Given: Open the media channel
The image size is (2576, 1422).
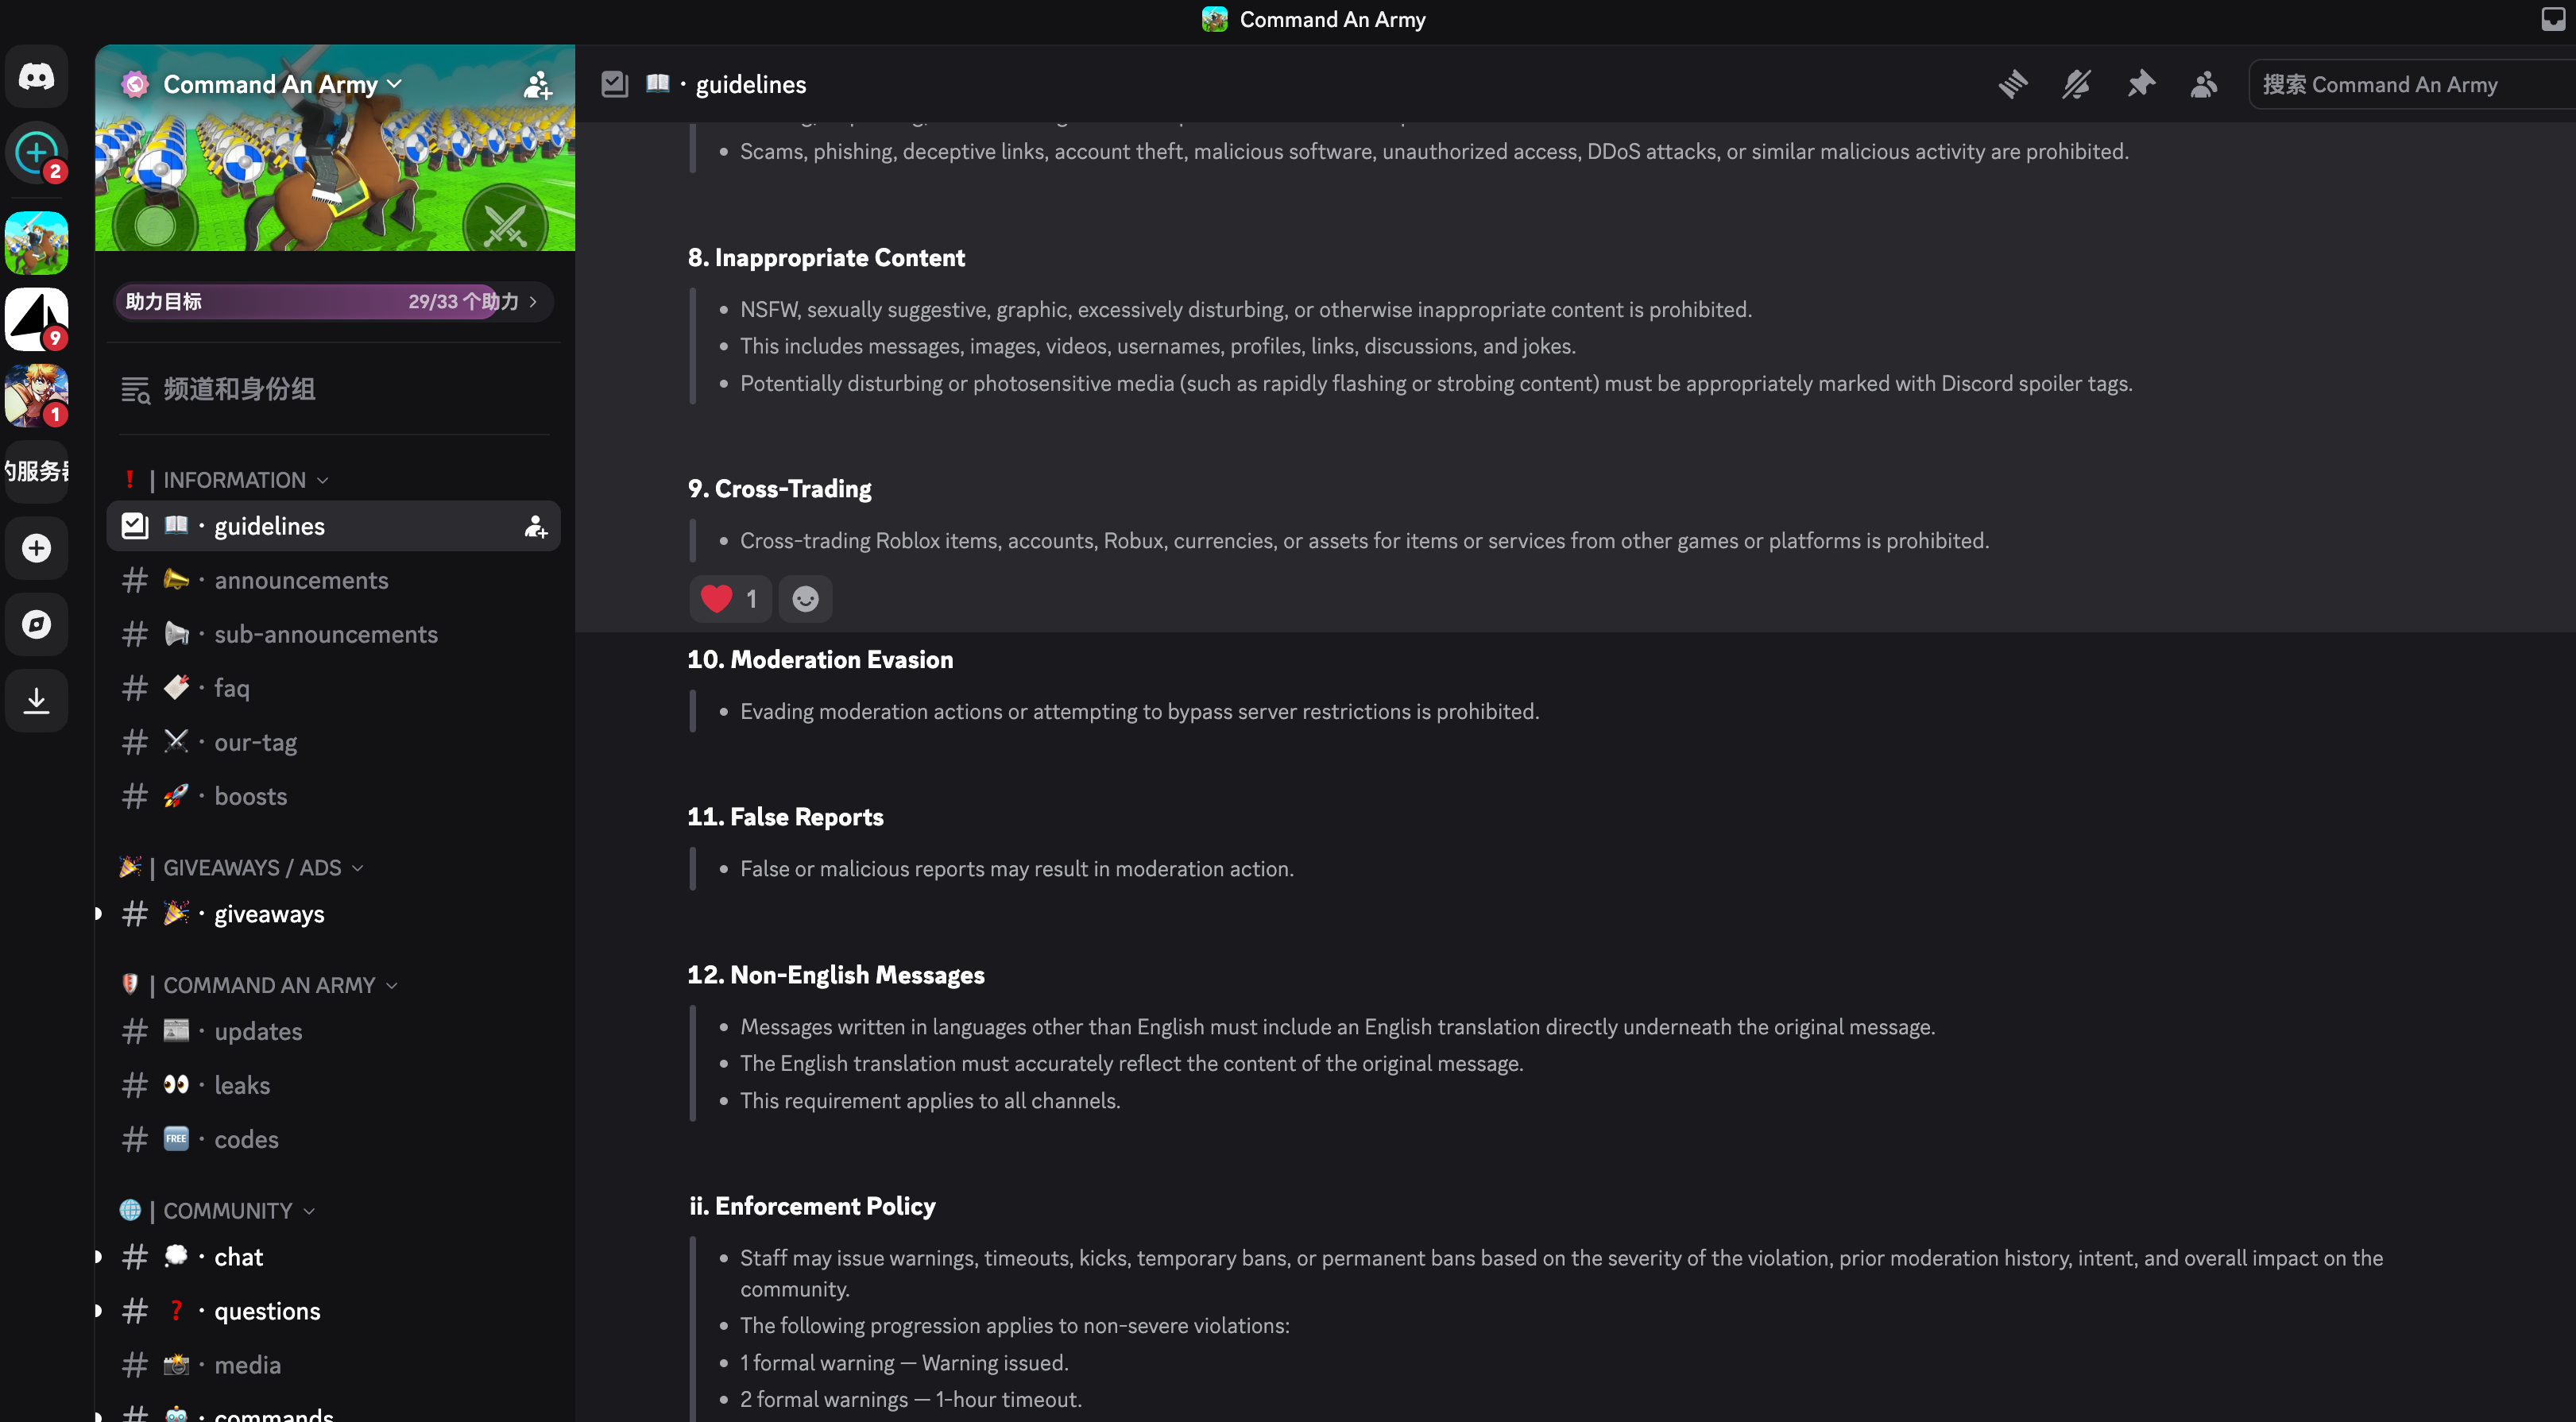Looking at the screenshot, I should point(333,1365).
